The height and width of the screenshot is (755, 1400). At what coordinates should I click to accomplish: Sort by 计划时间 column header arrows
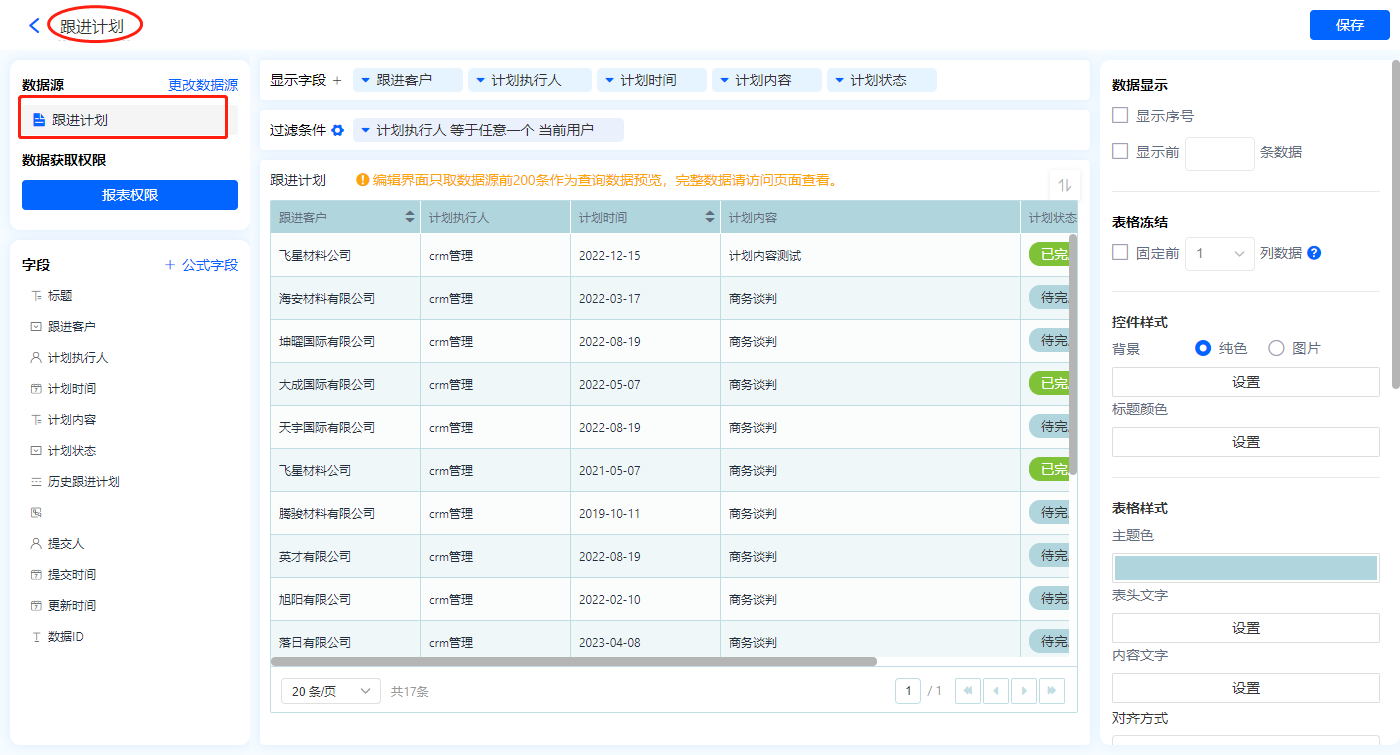coord(710,217)
